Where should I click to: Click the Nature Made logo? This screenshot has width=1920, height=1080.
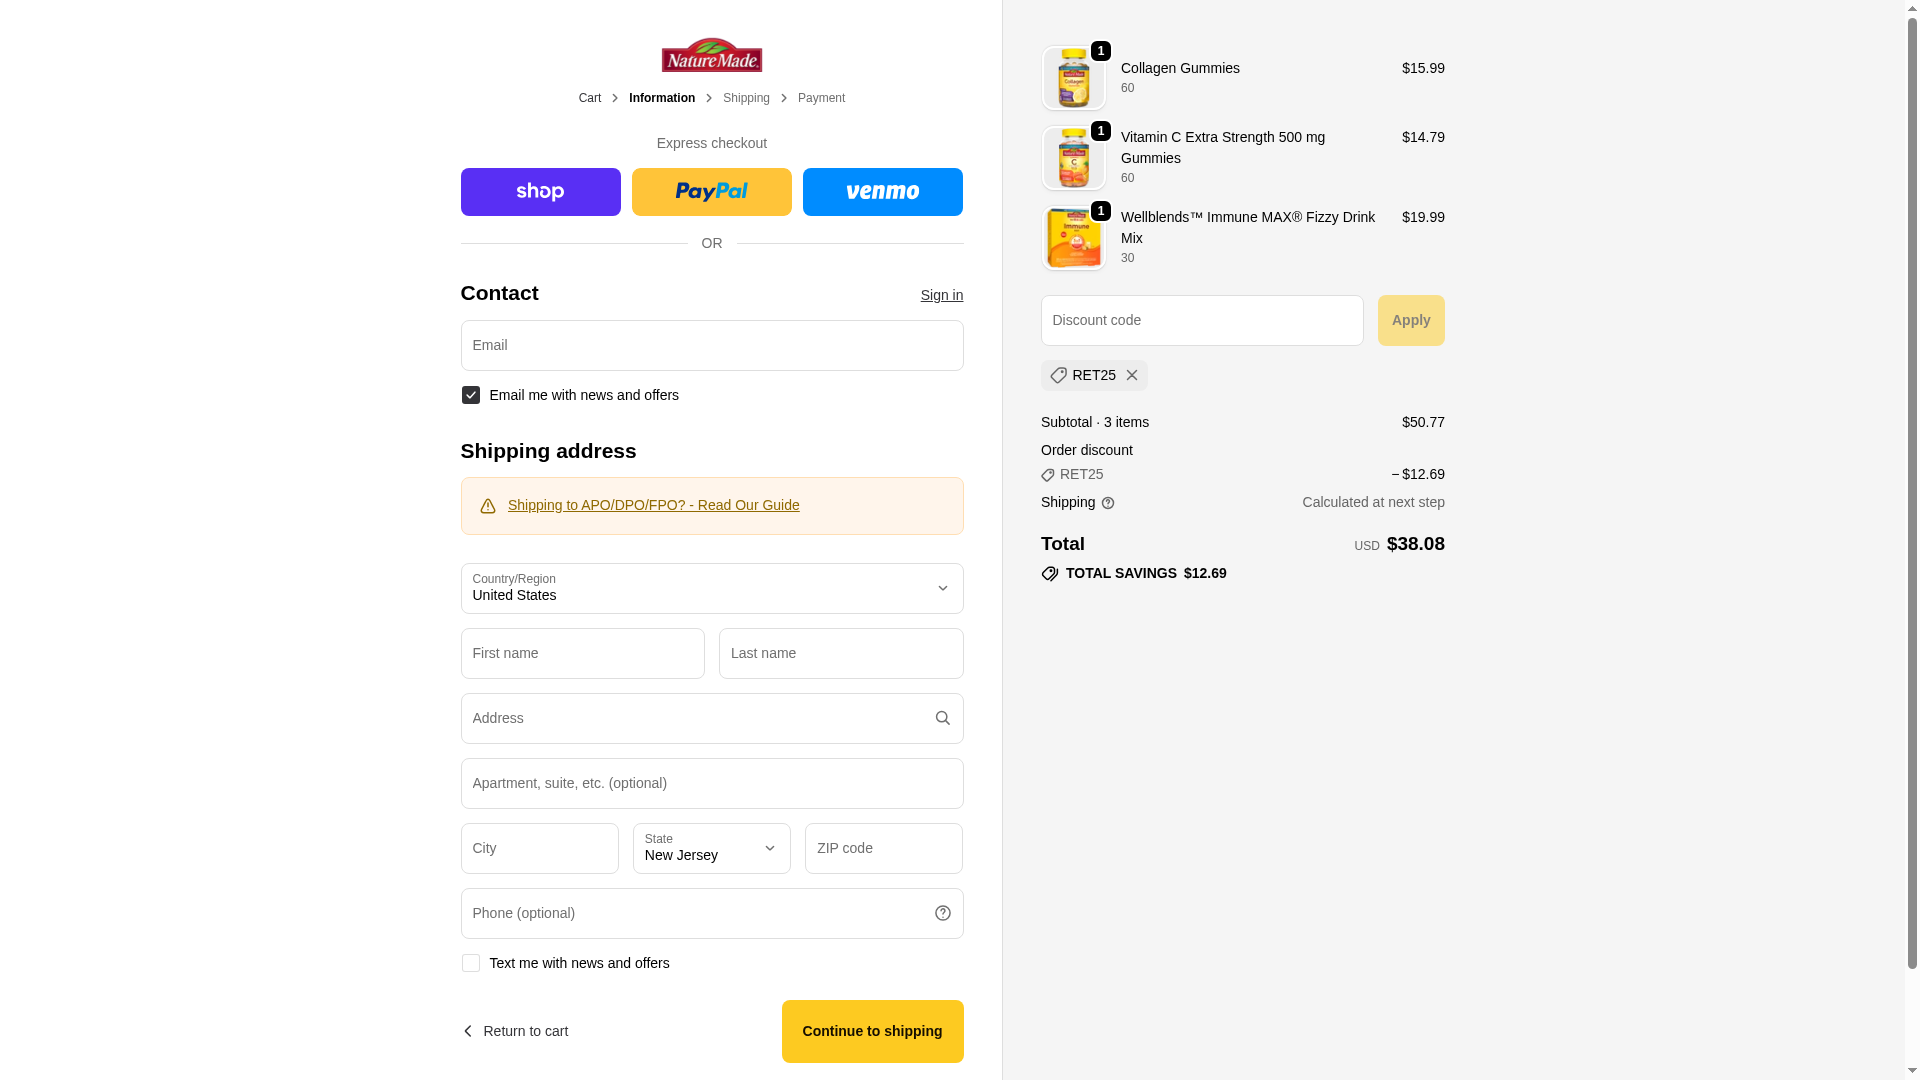click(x=711, y=55)
